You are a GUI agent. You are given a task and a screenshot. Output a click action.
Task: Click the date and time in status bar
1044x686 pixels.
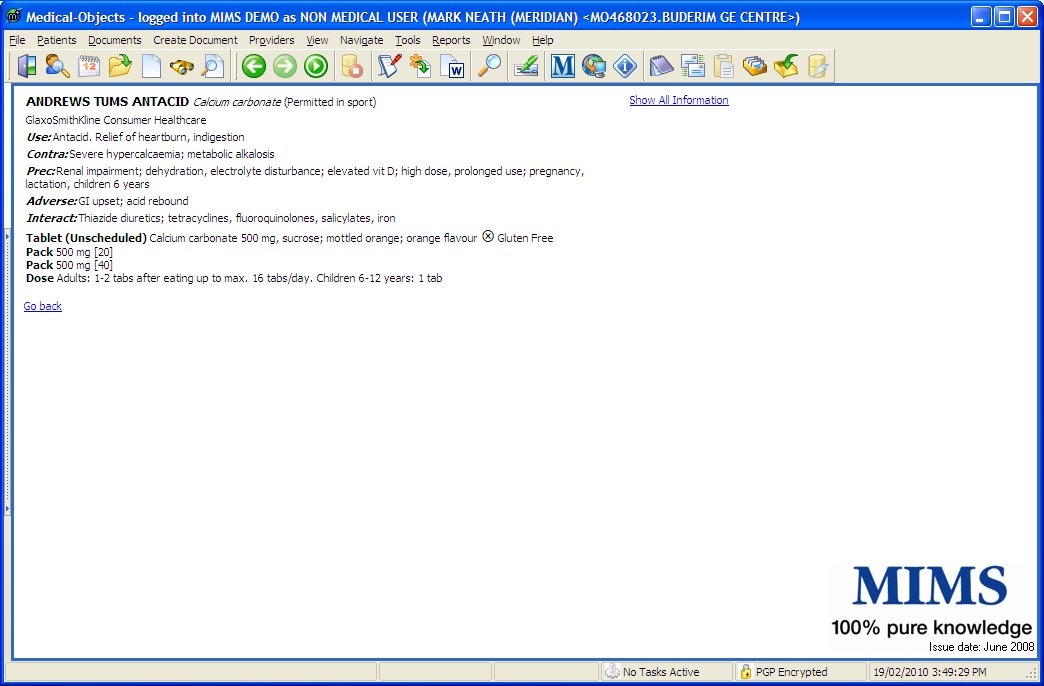tap(929, 671)
